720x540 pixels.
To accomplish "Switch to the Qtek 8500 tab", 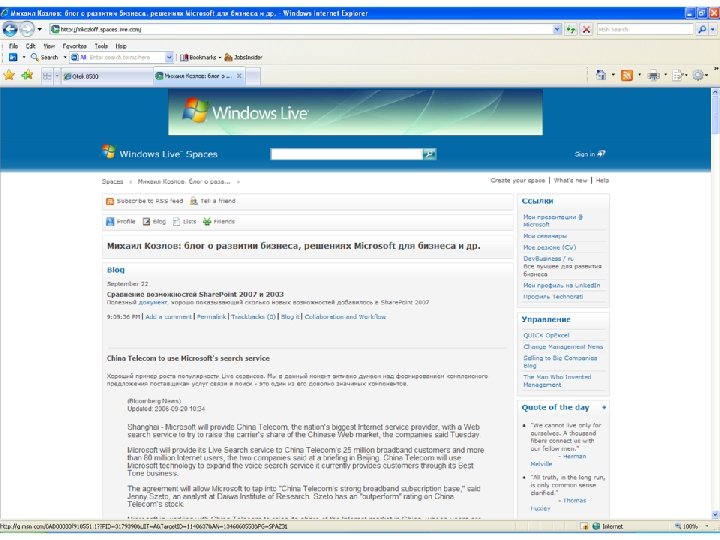I will click(x=107, y=76).
